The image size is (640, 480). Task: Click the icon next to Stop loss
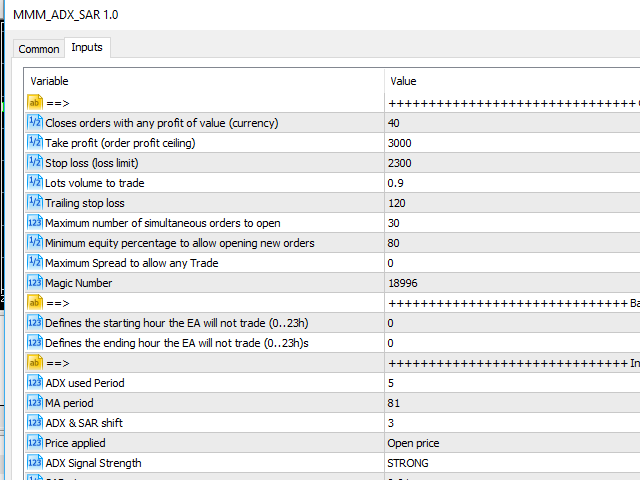click(x=35, y=163)
